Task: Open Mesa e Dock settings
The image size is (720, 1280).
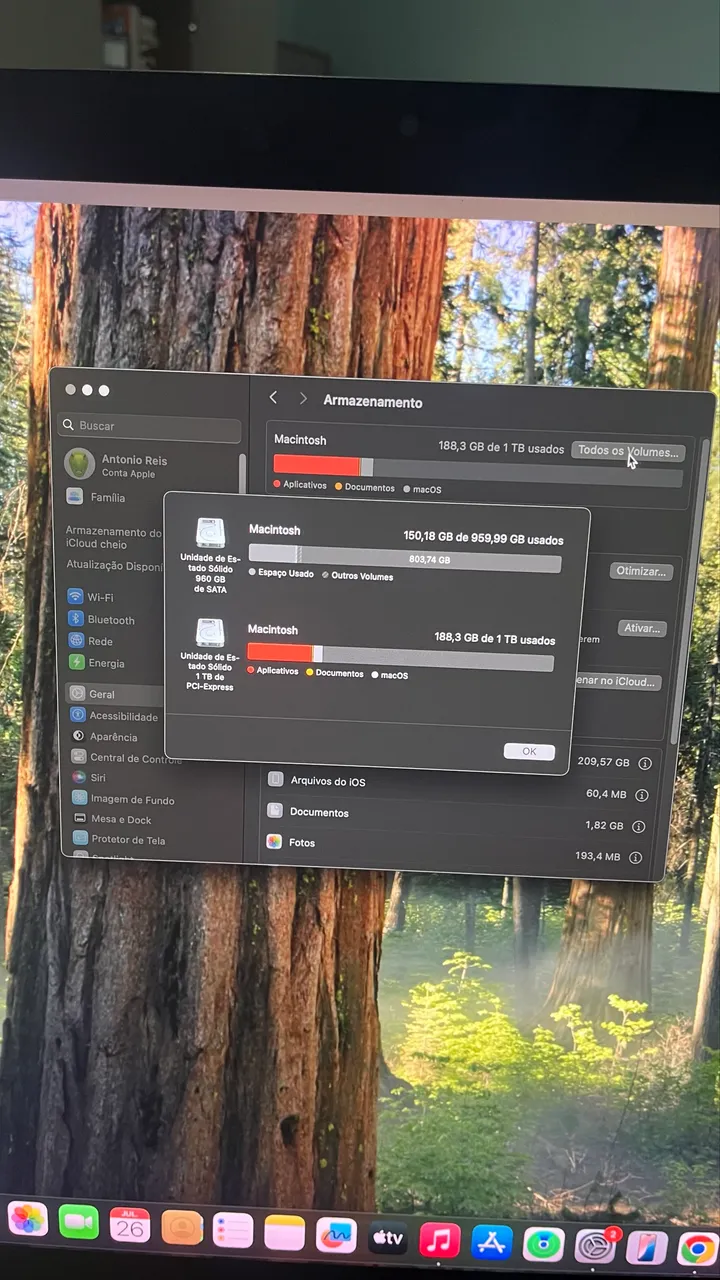Action: coord(110,819)
